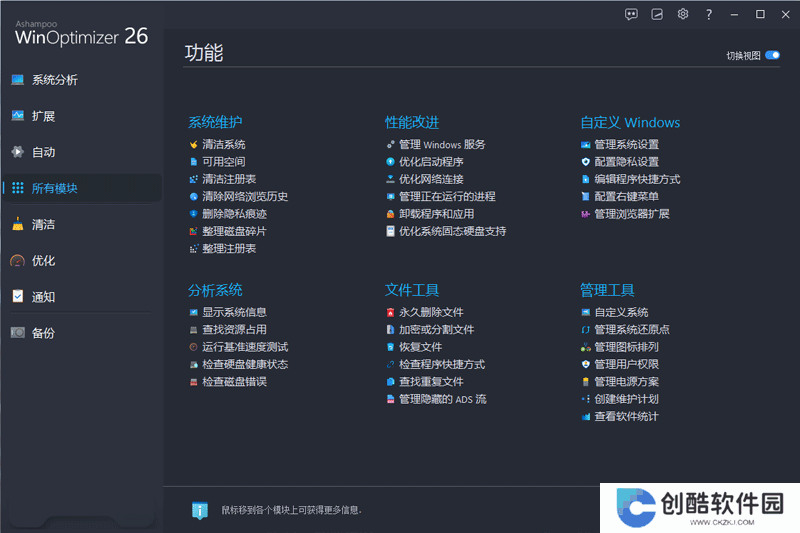The height and width of the screenshot is (533, 800).
Task: Click the 清洁系统 broom icon
Action: pyautogui.click(x=193, y=145)
